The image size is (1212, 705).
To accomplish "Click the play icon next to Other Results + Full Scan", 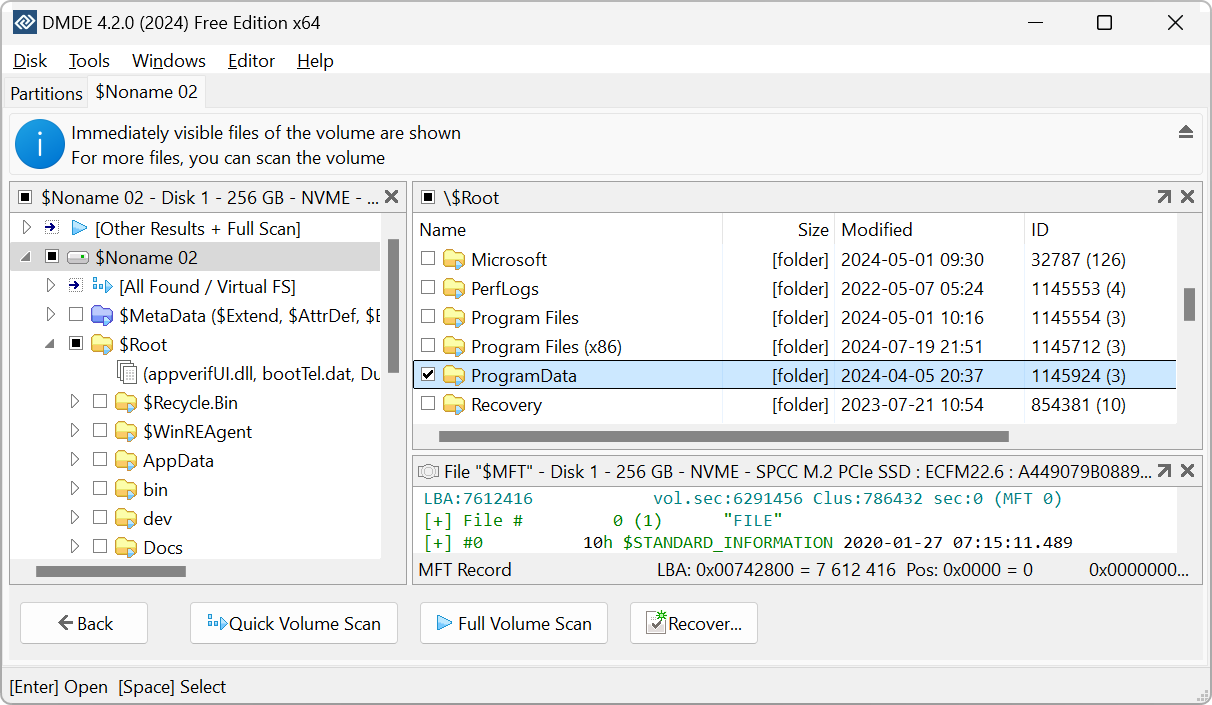I will point(79,228).
